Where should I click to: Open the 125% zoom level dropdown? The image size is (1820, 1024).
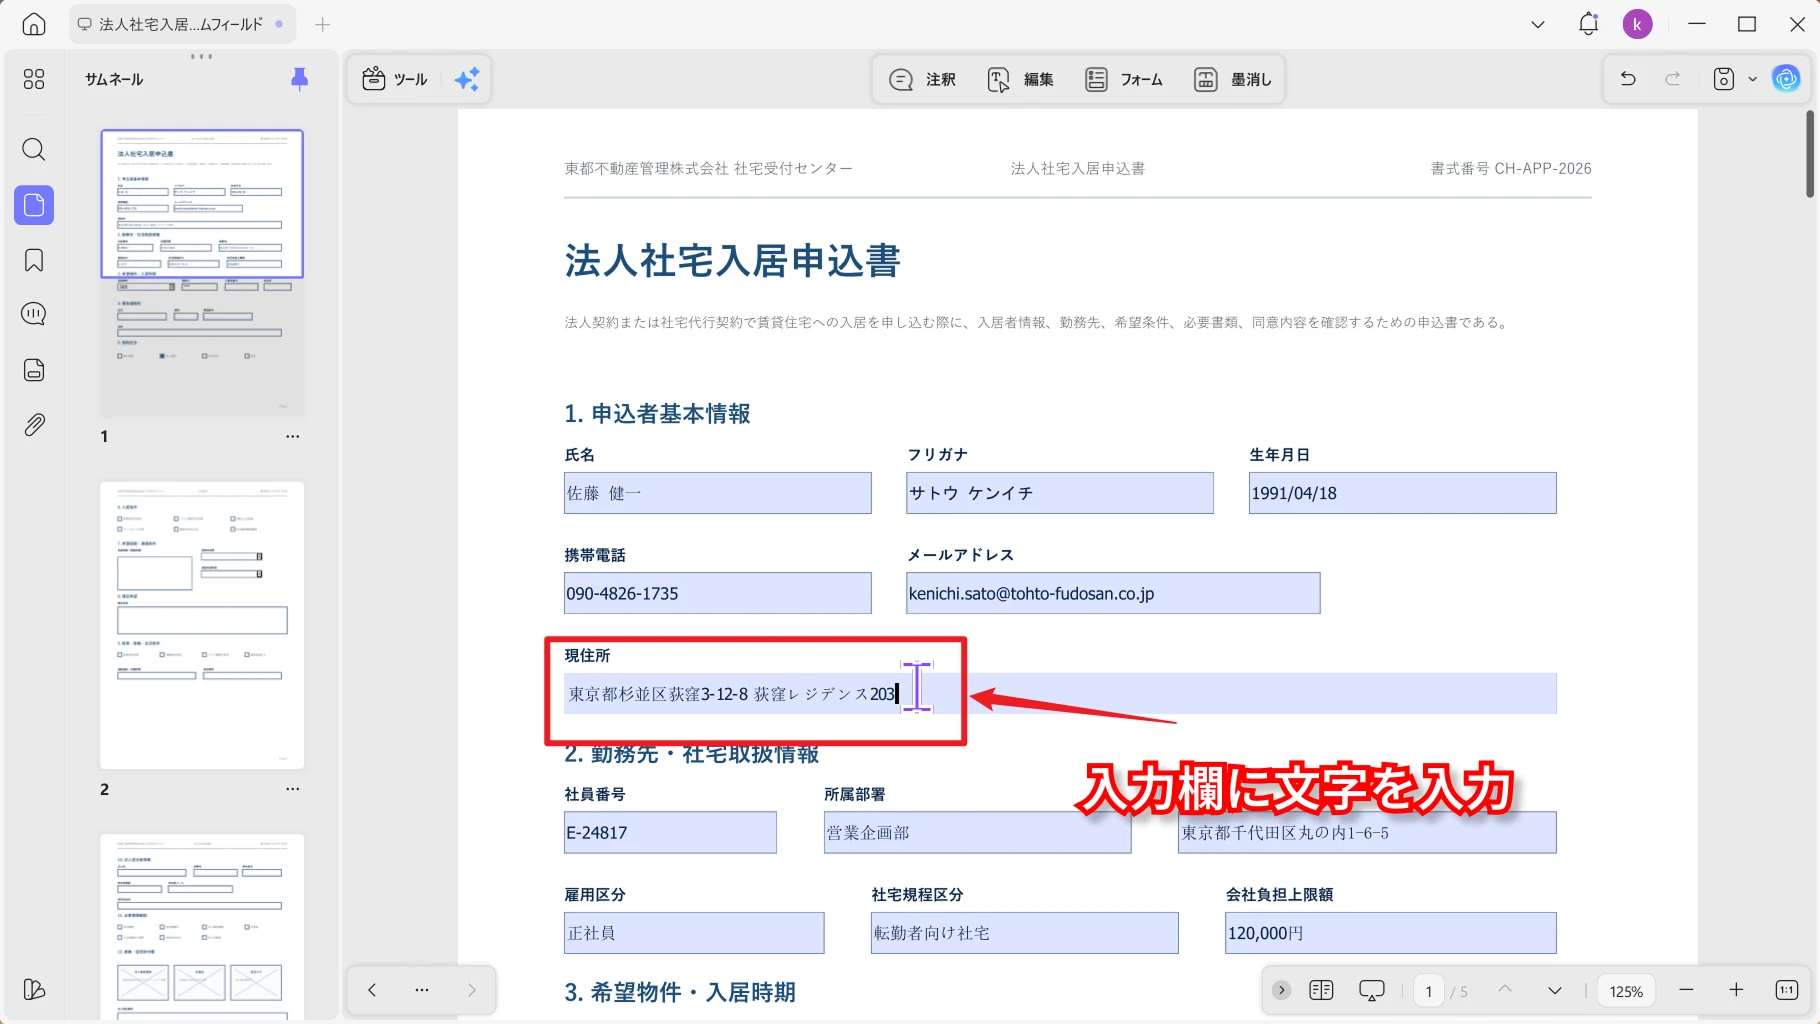(1626, 991)
